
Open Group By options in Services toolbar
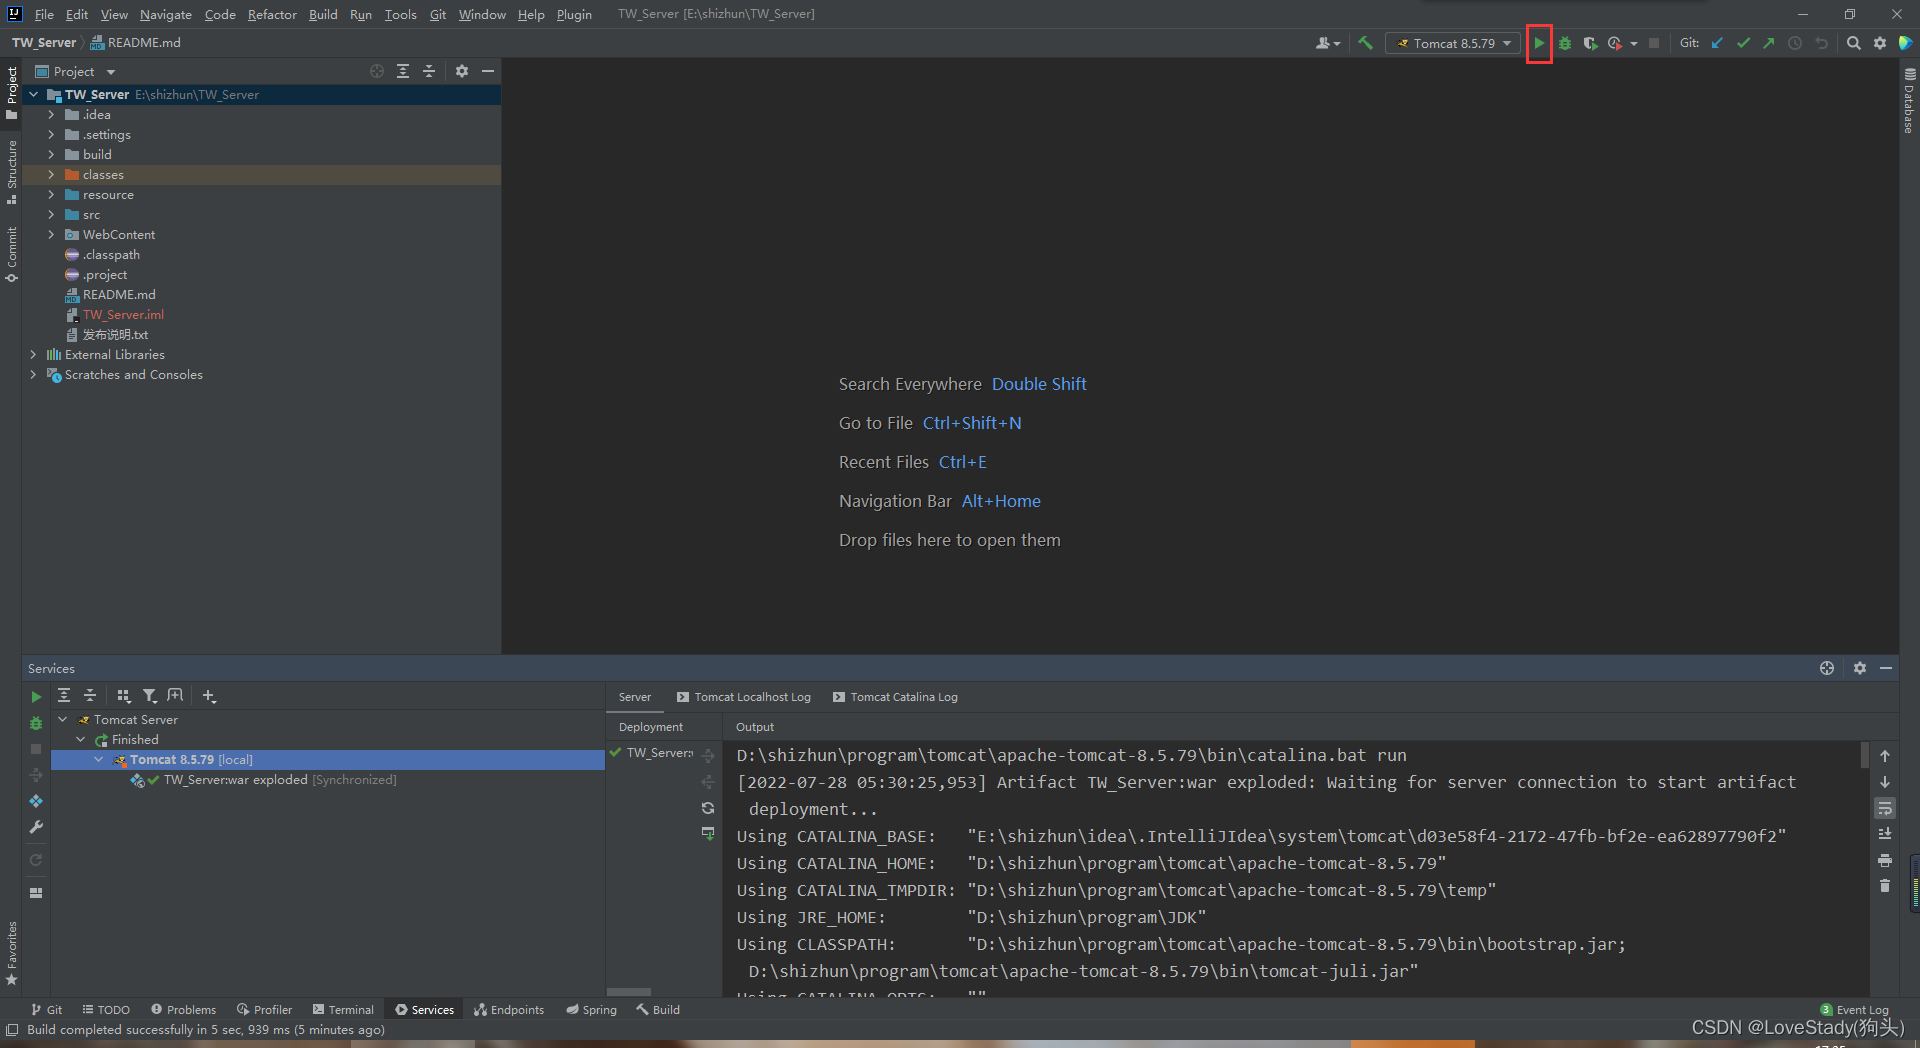click(123, 696)
